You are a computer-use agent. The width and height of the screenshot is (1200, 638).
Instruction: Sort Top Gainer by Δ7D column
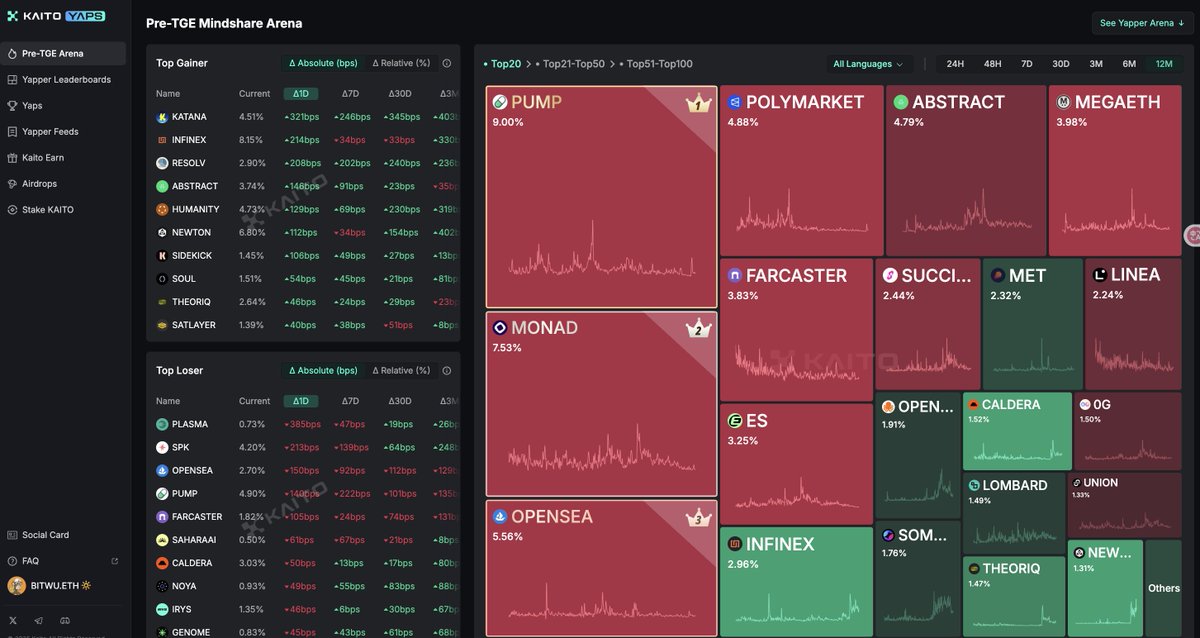click(x=350, y=94)
